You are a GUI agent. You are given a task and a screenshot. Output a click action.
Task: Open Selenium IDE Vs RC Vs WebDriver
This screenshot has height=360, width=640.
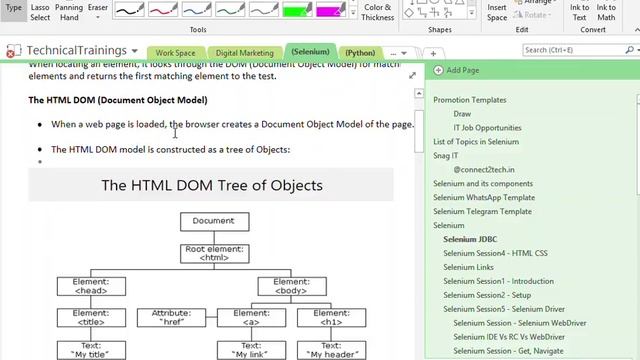[509, 337]
